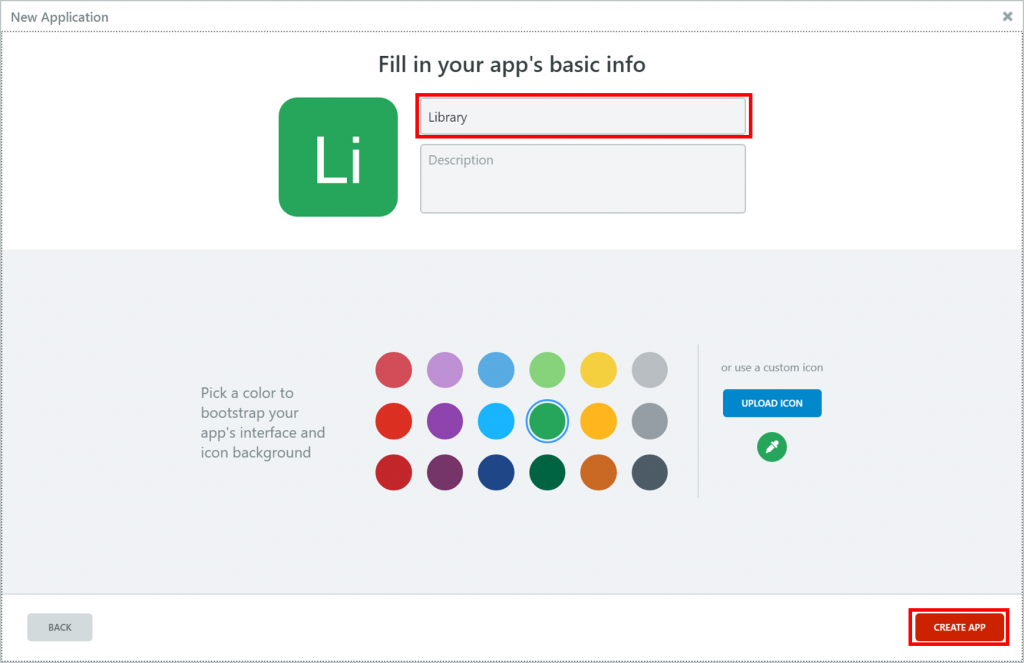Click the Create App button
Screen dimensions: 1024x663
point(959,627)
